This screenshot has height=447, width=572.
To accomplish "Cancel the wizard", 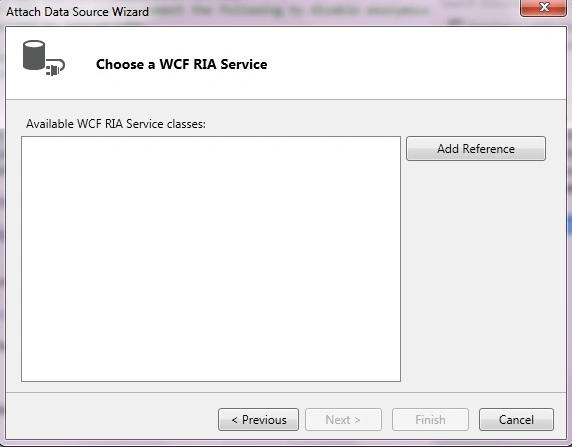I will tap(516, 420).
